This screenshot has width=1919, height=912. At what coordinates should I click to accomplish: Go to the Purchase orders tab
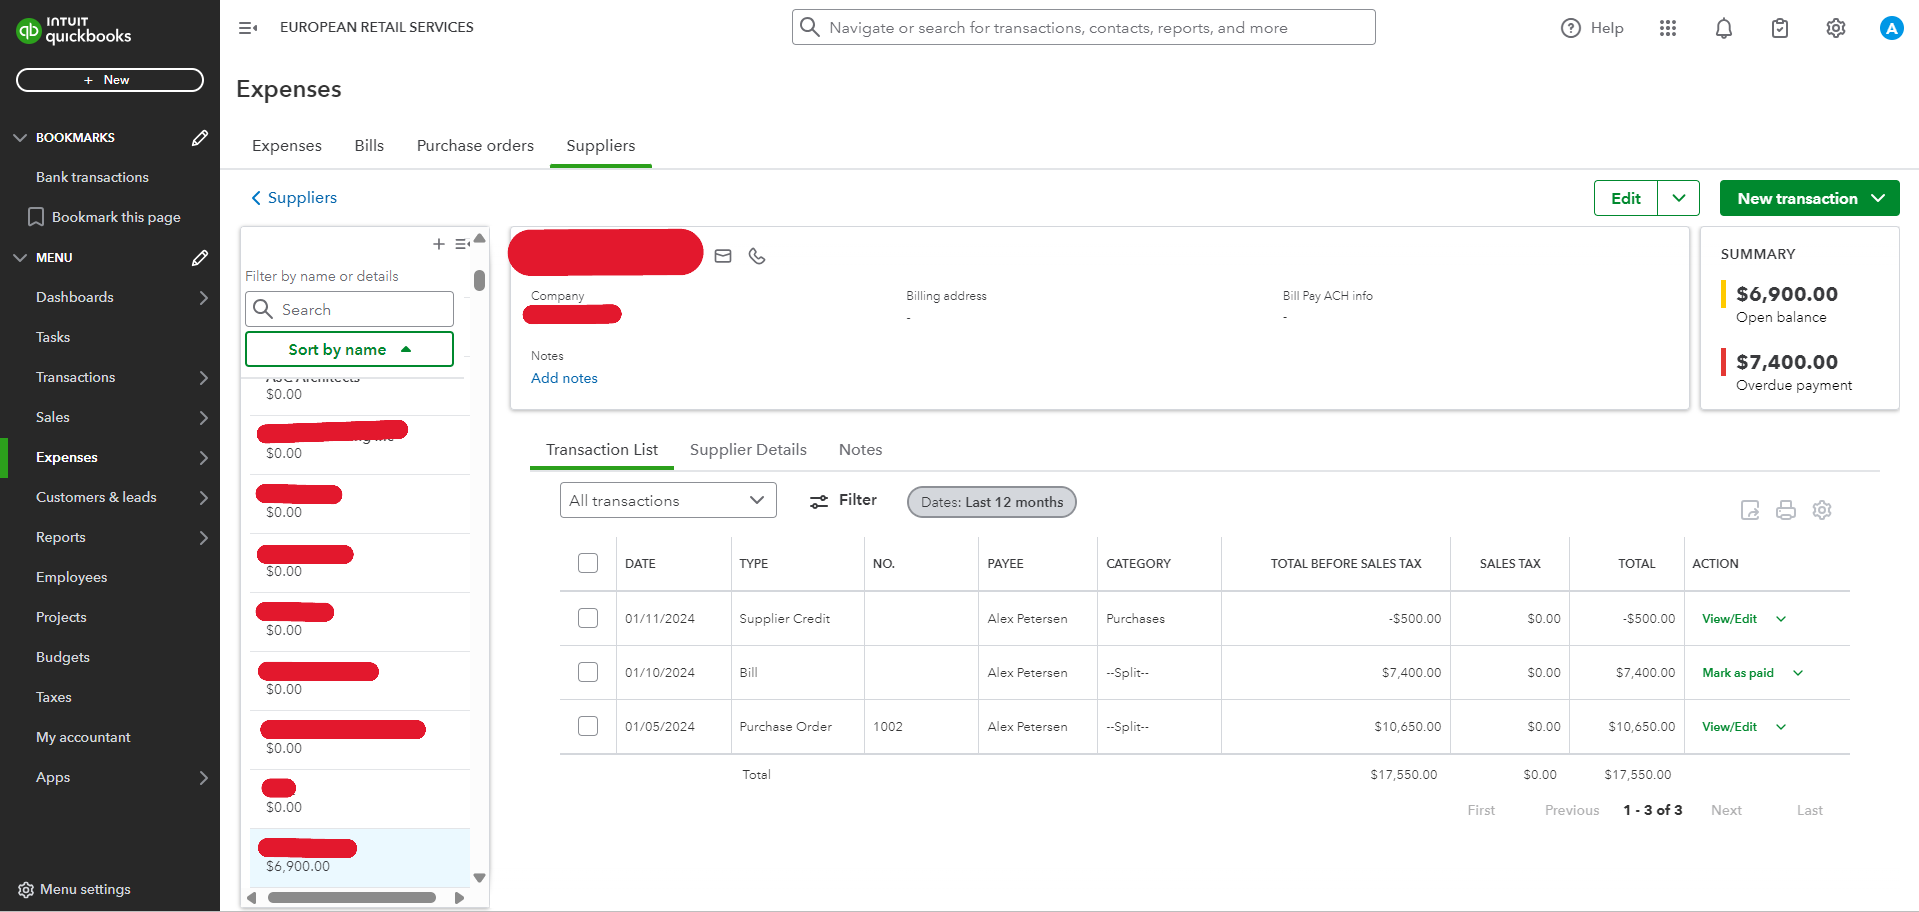pos(475,146)
